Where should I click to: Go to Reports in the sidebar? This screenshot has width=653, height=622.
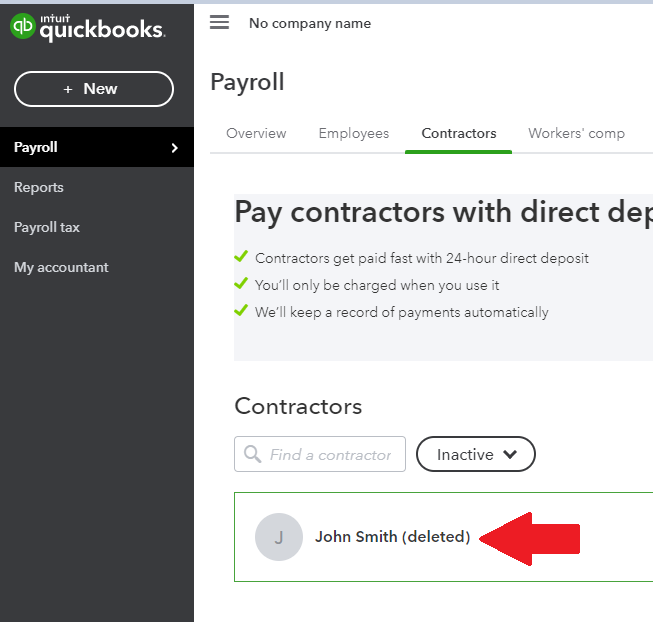click(x=39, y=187)
